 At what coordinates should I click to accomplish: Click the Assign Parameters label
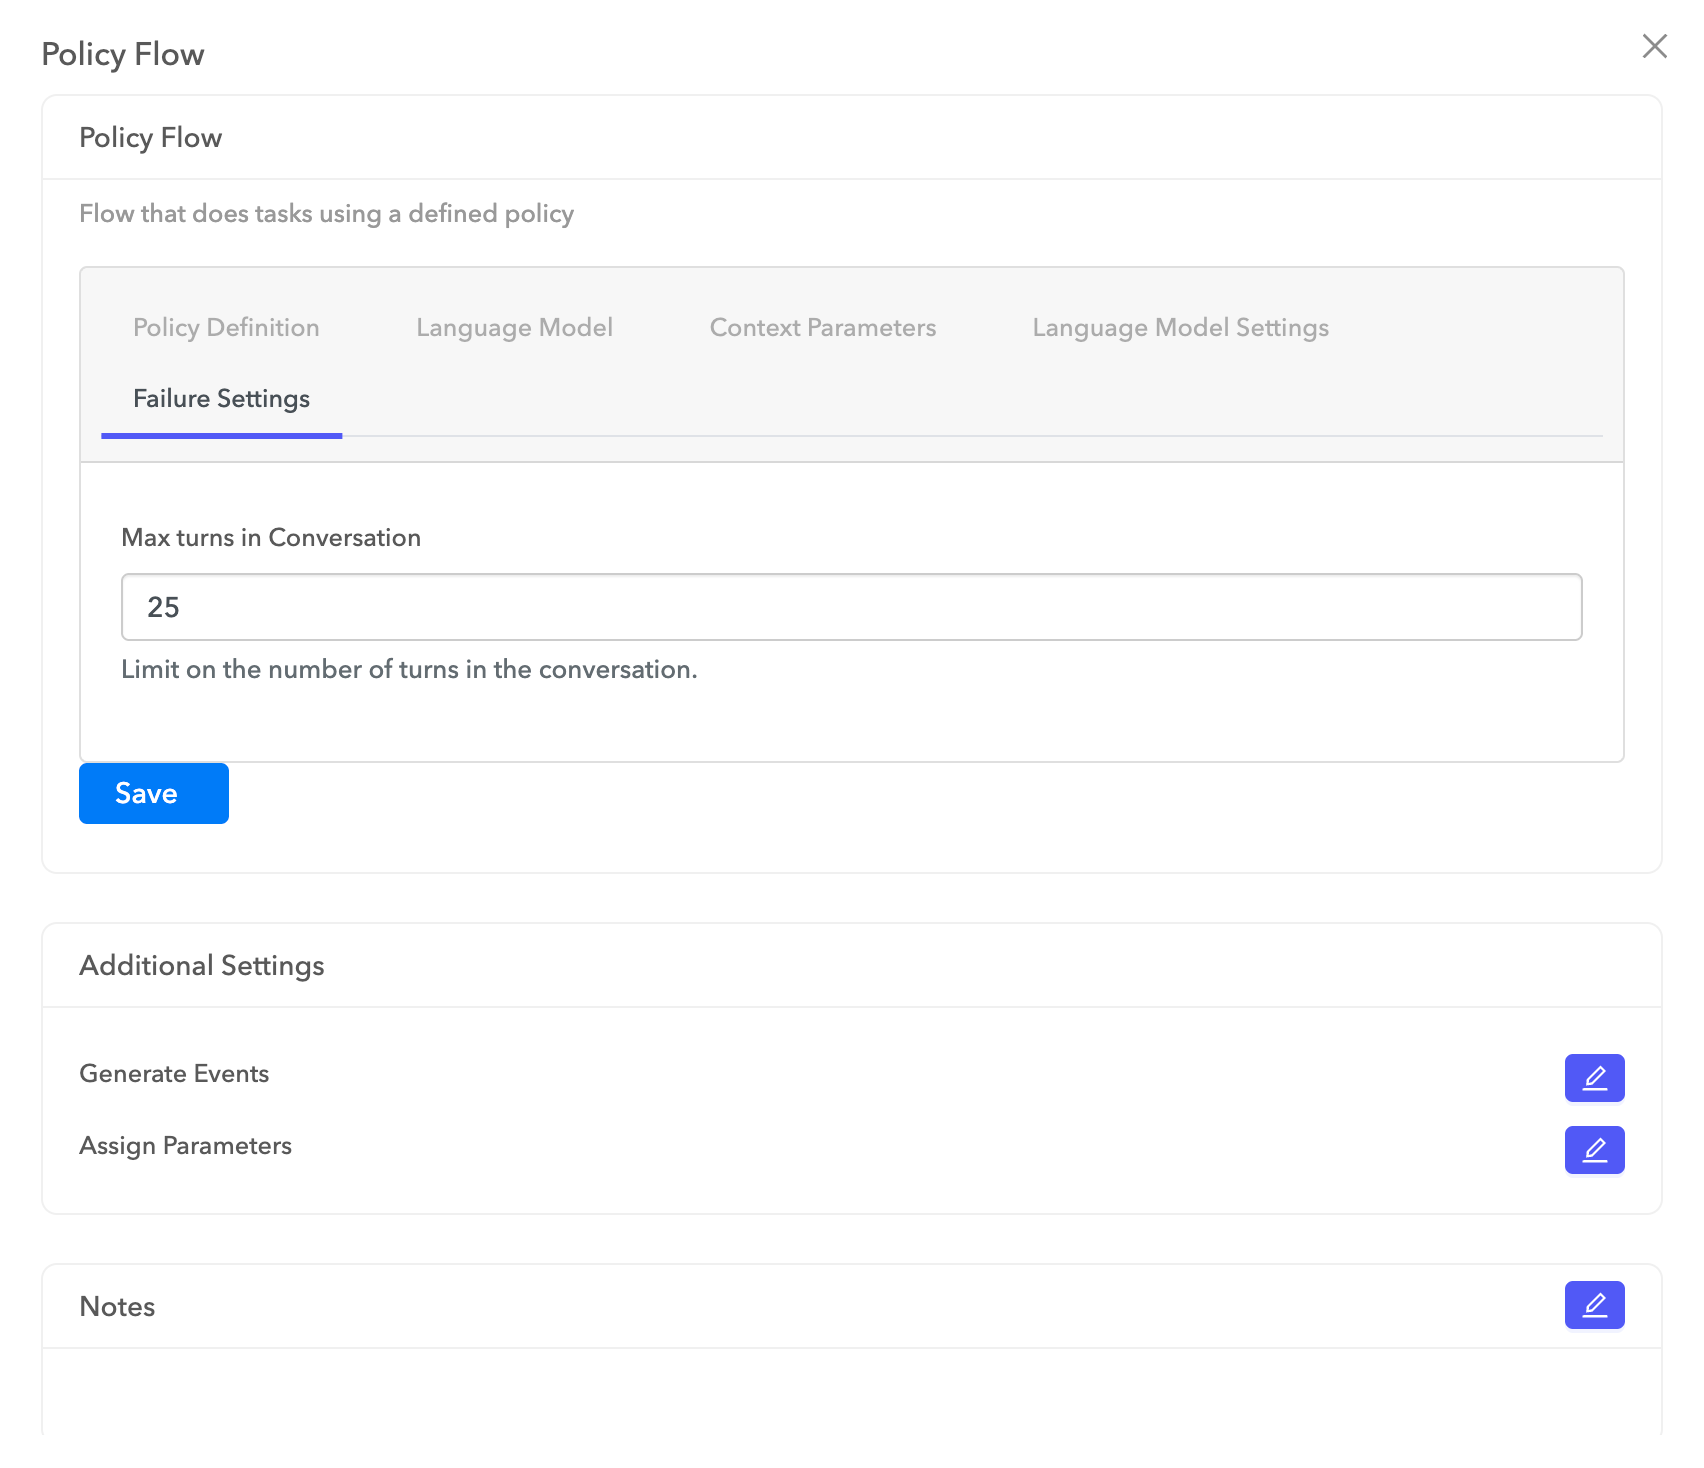[x=185, y=1145]
